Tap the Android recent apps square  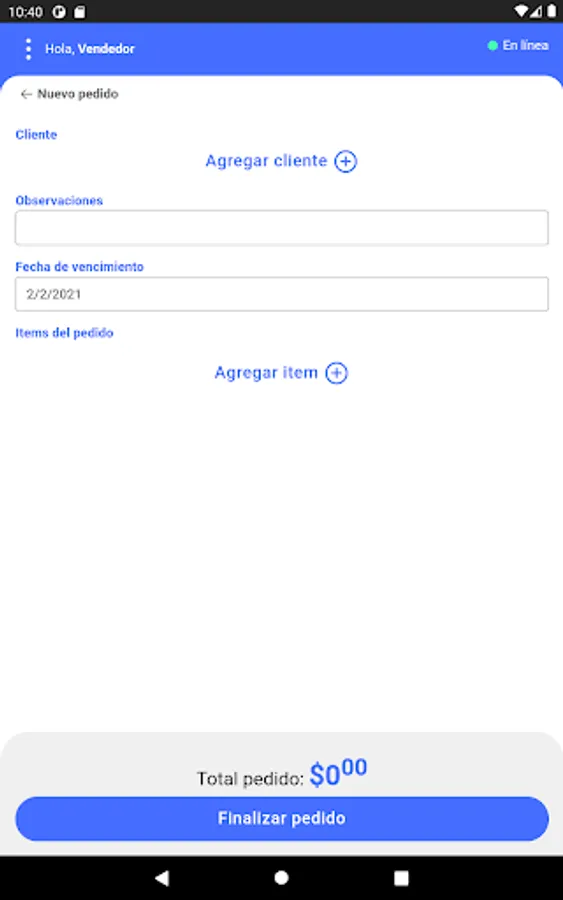point(401,878)
